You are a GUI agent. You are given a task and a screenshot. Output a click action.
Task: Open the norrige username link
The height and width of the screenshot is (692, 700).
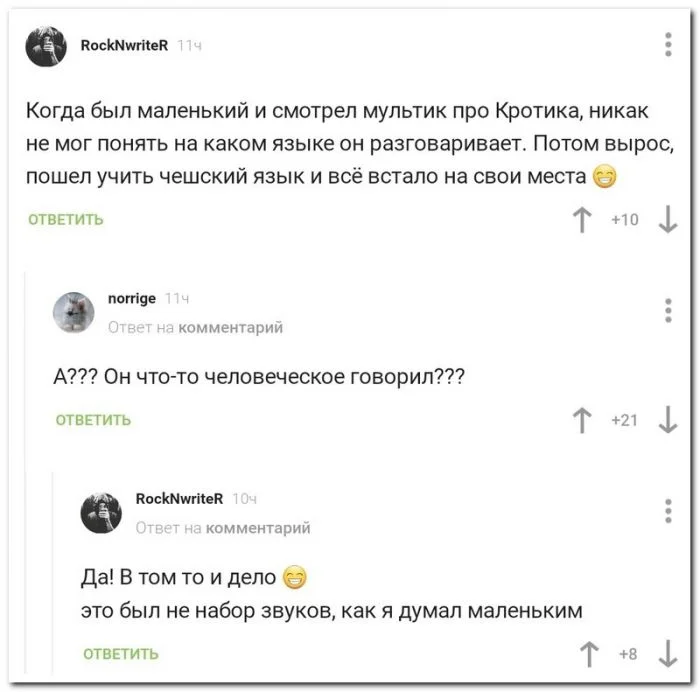click(130, 298)
